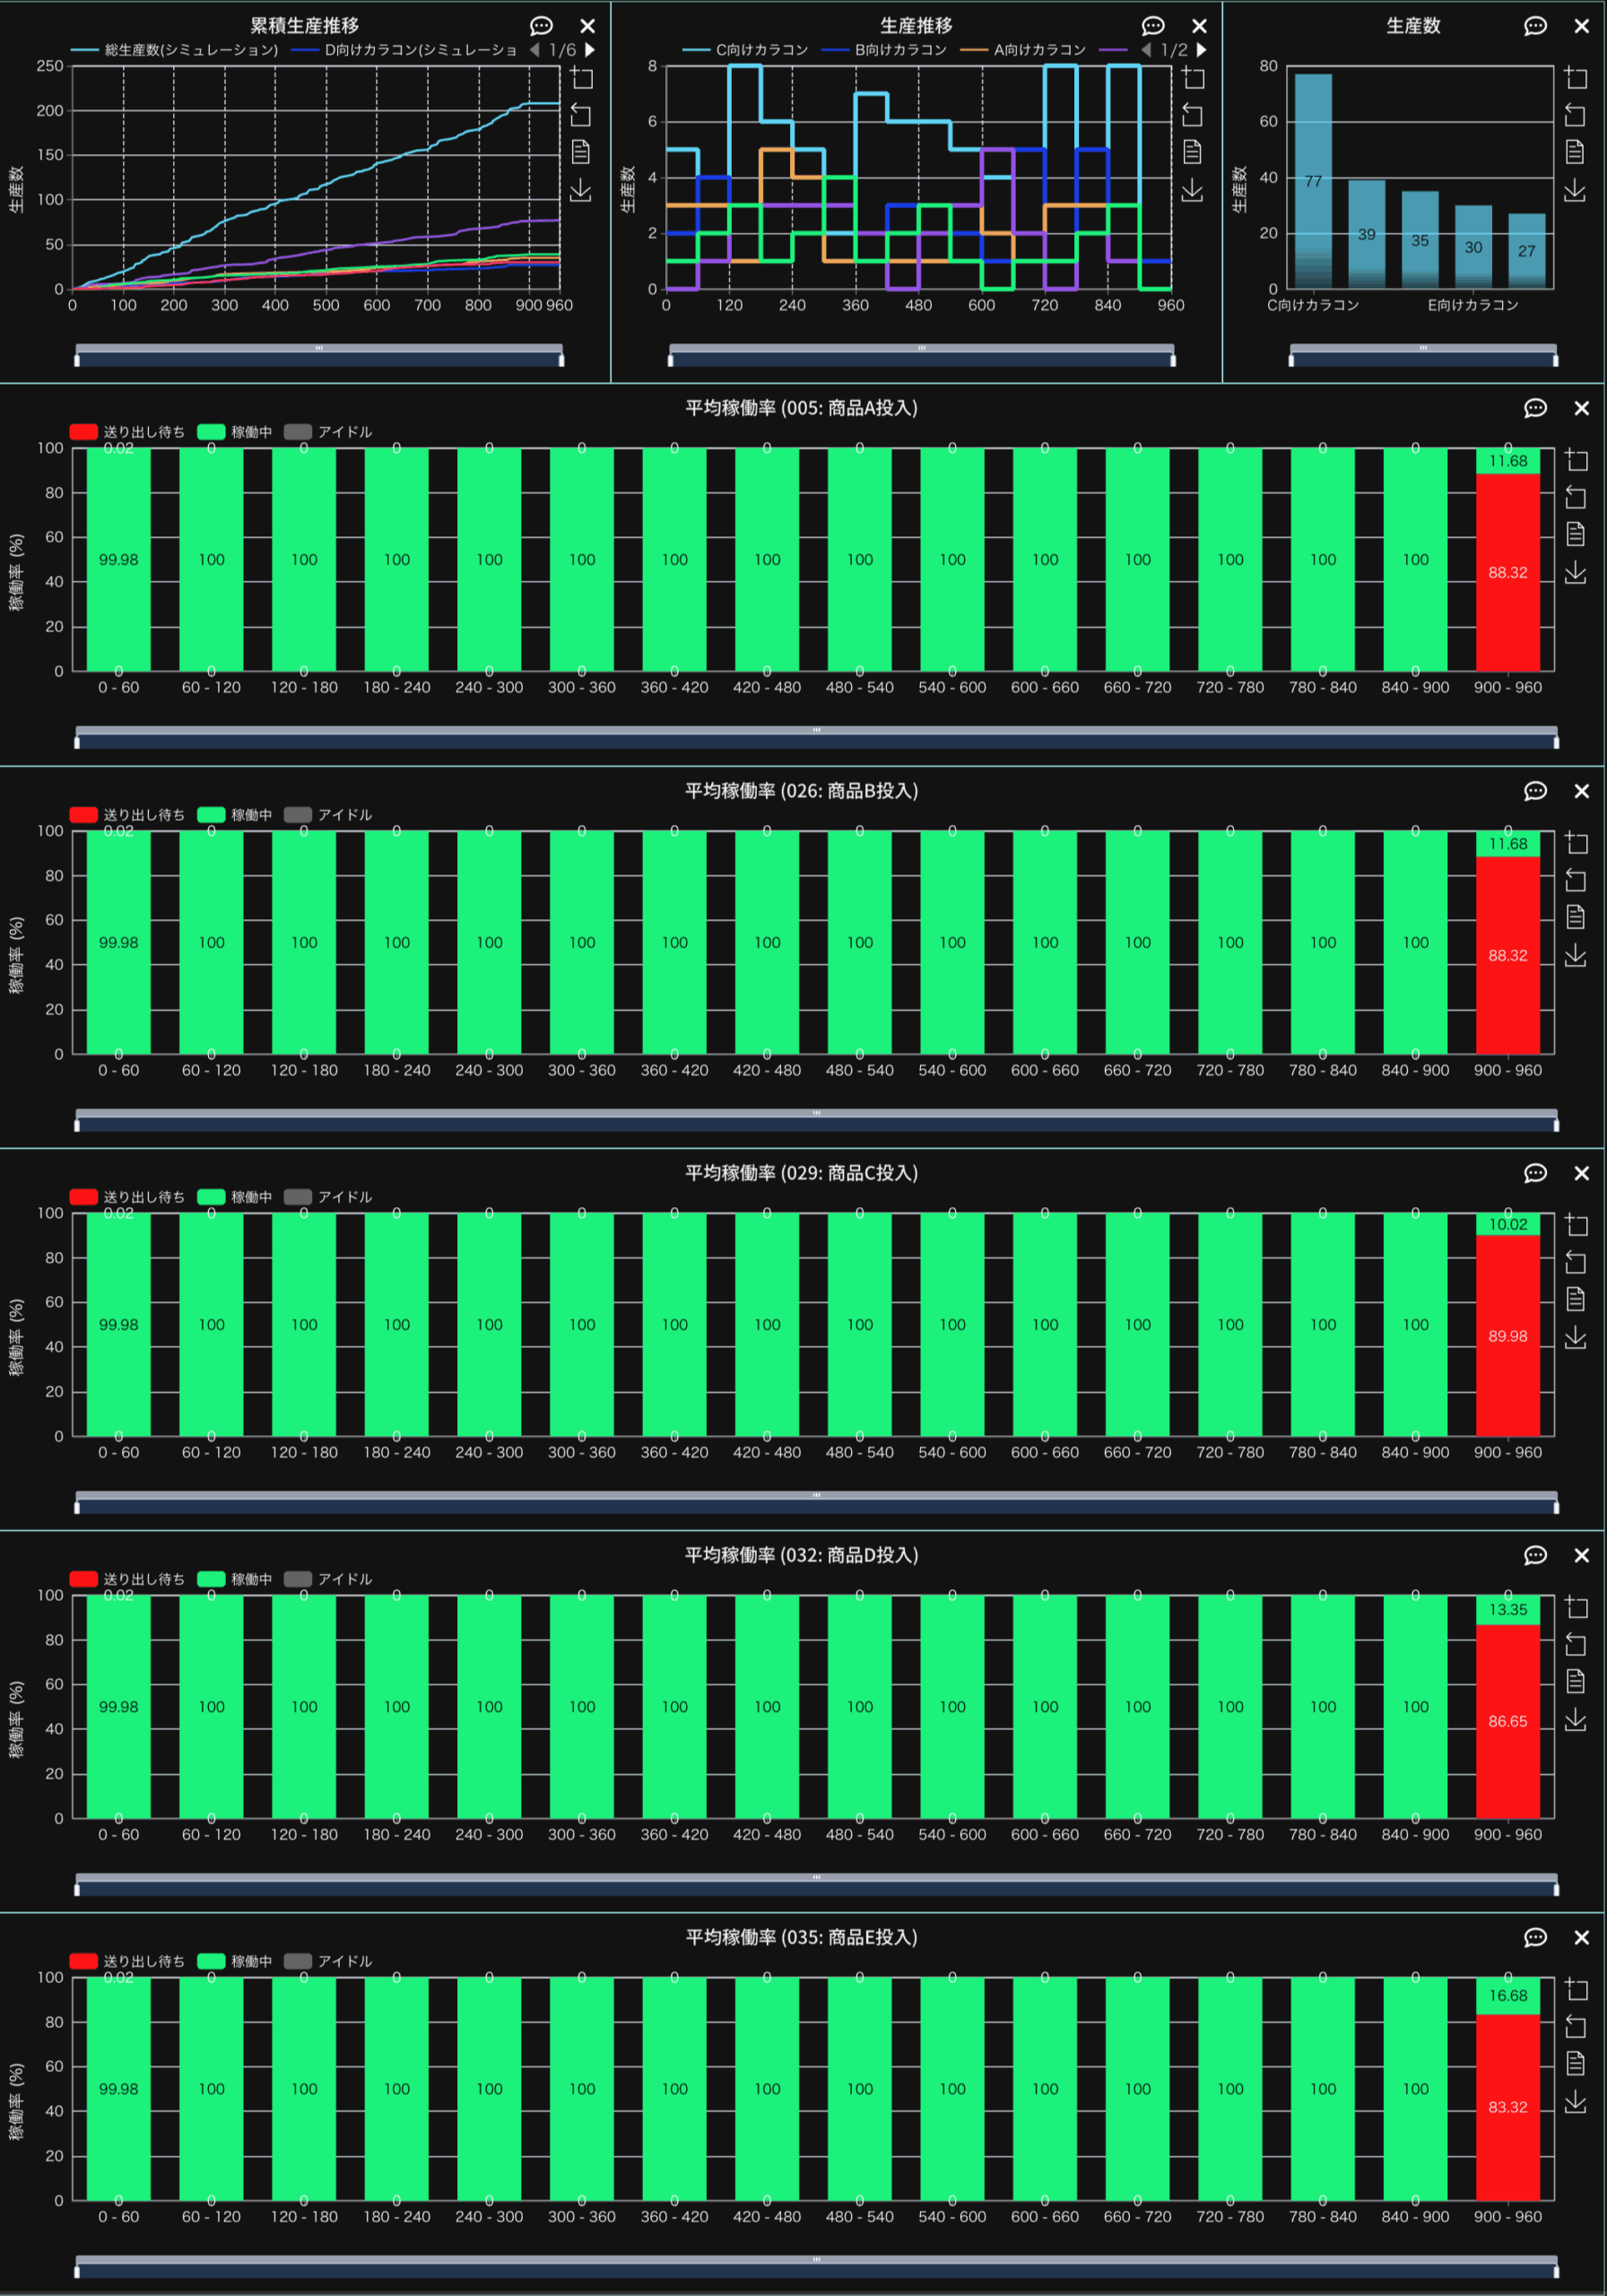Open comment icon on 累積生産推移 chart
Image resolution: width=1607 pixels, height=2296 pixels.
pos(541,26)
